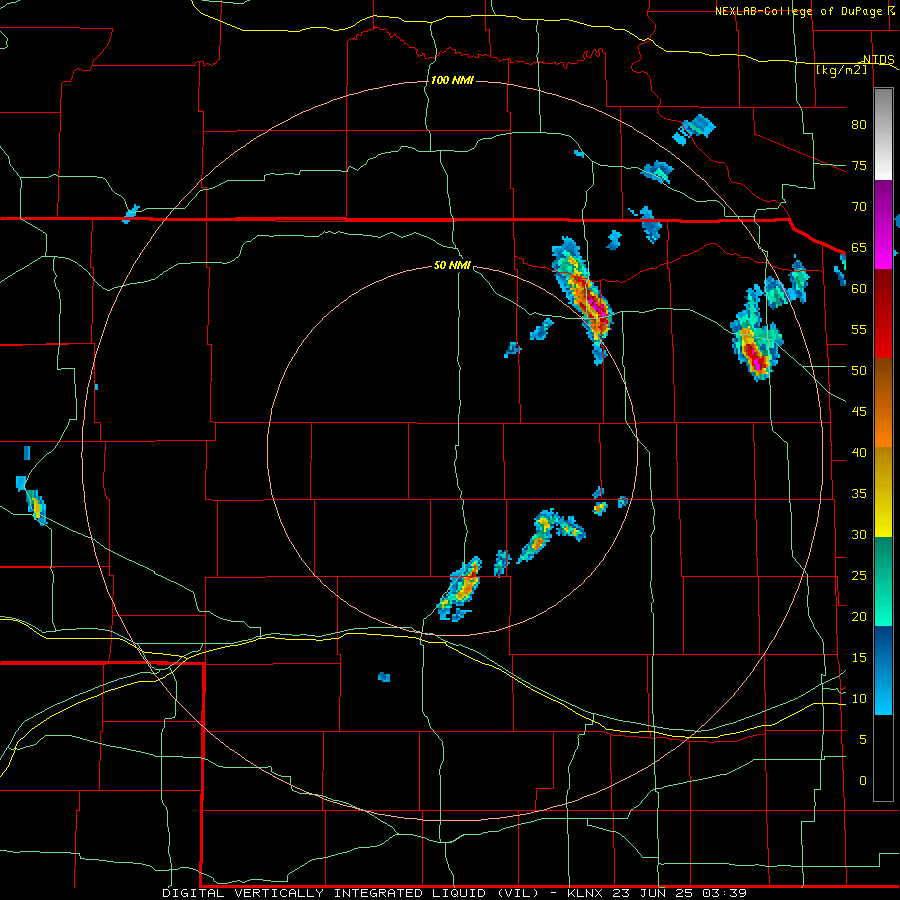Click the 65 value on the color scale

pos(859,247)
